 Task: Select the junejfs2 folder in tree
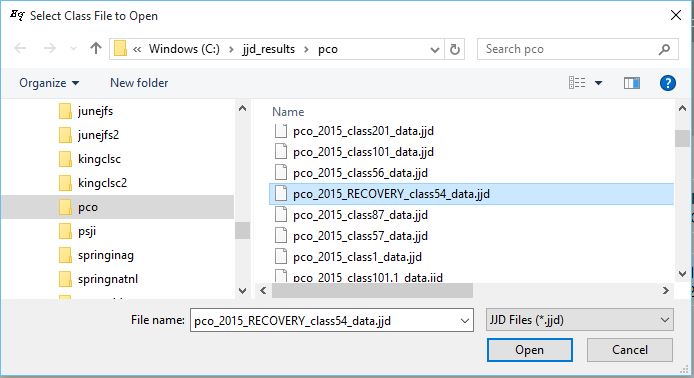coord(98,135)
